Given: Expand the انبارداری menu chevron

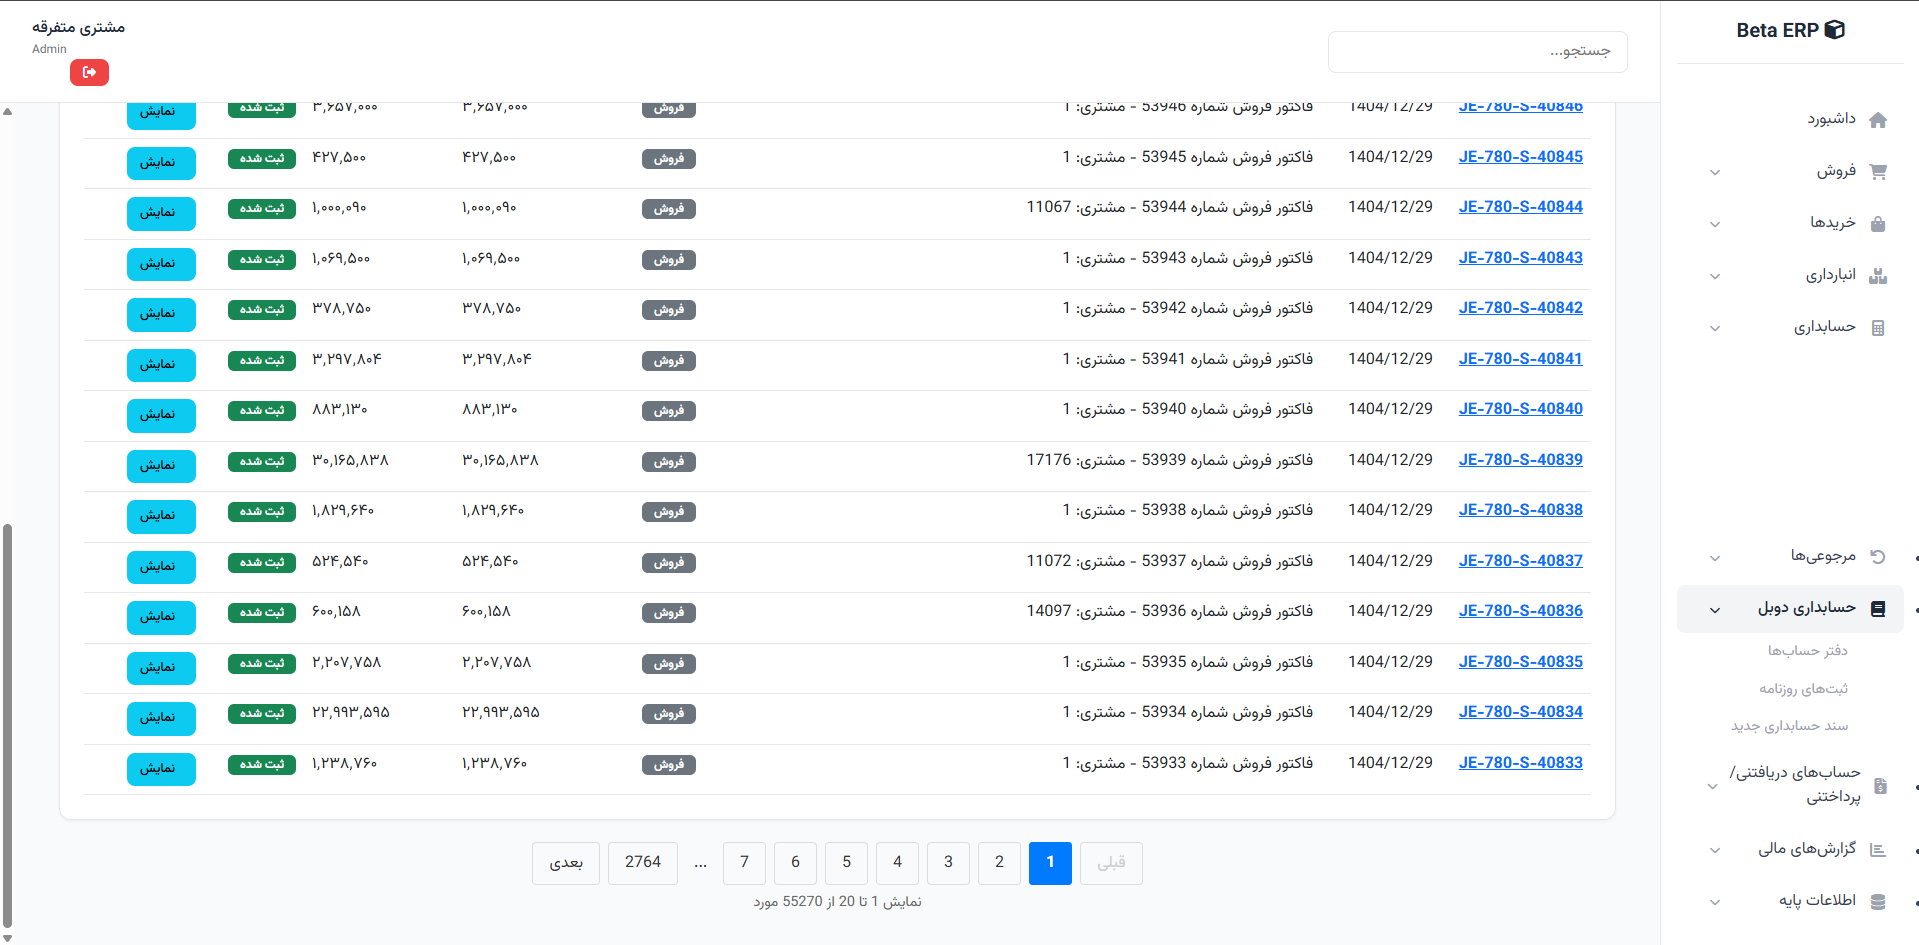Looking at the screenshot, I should (x=1715, y=276).
